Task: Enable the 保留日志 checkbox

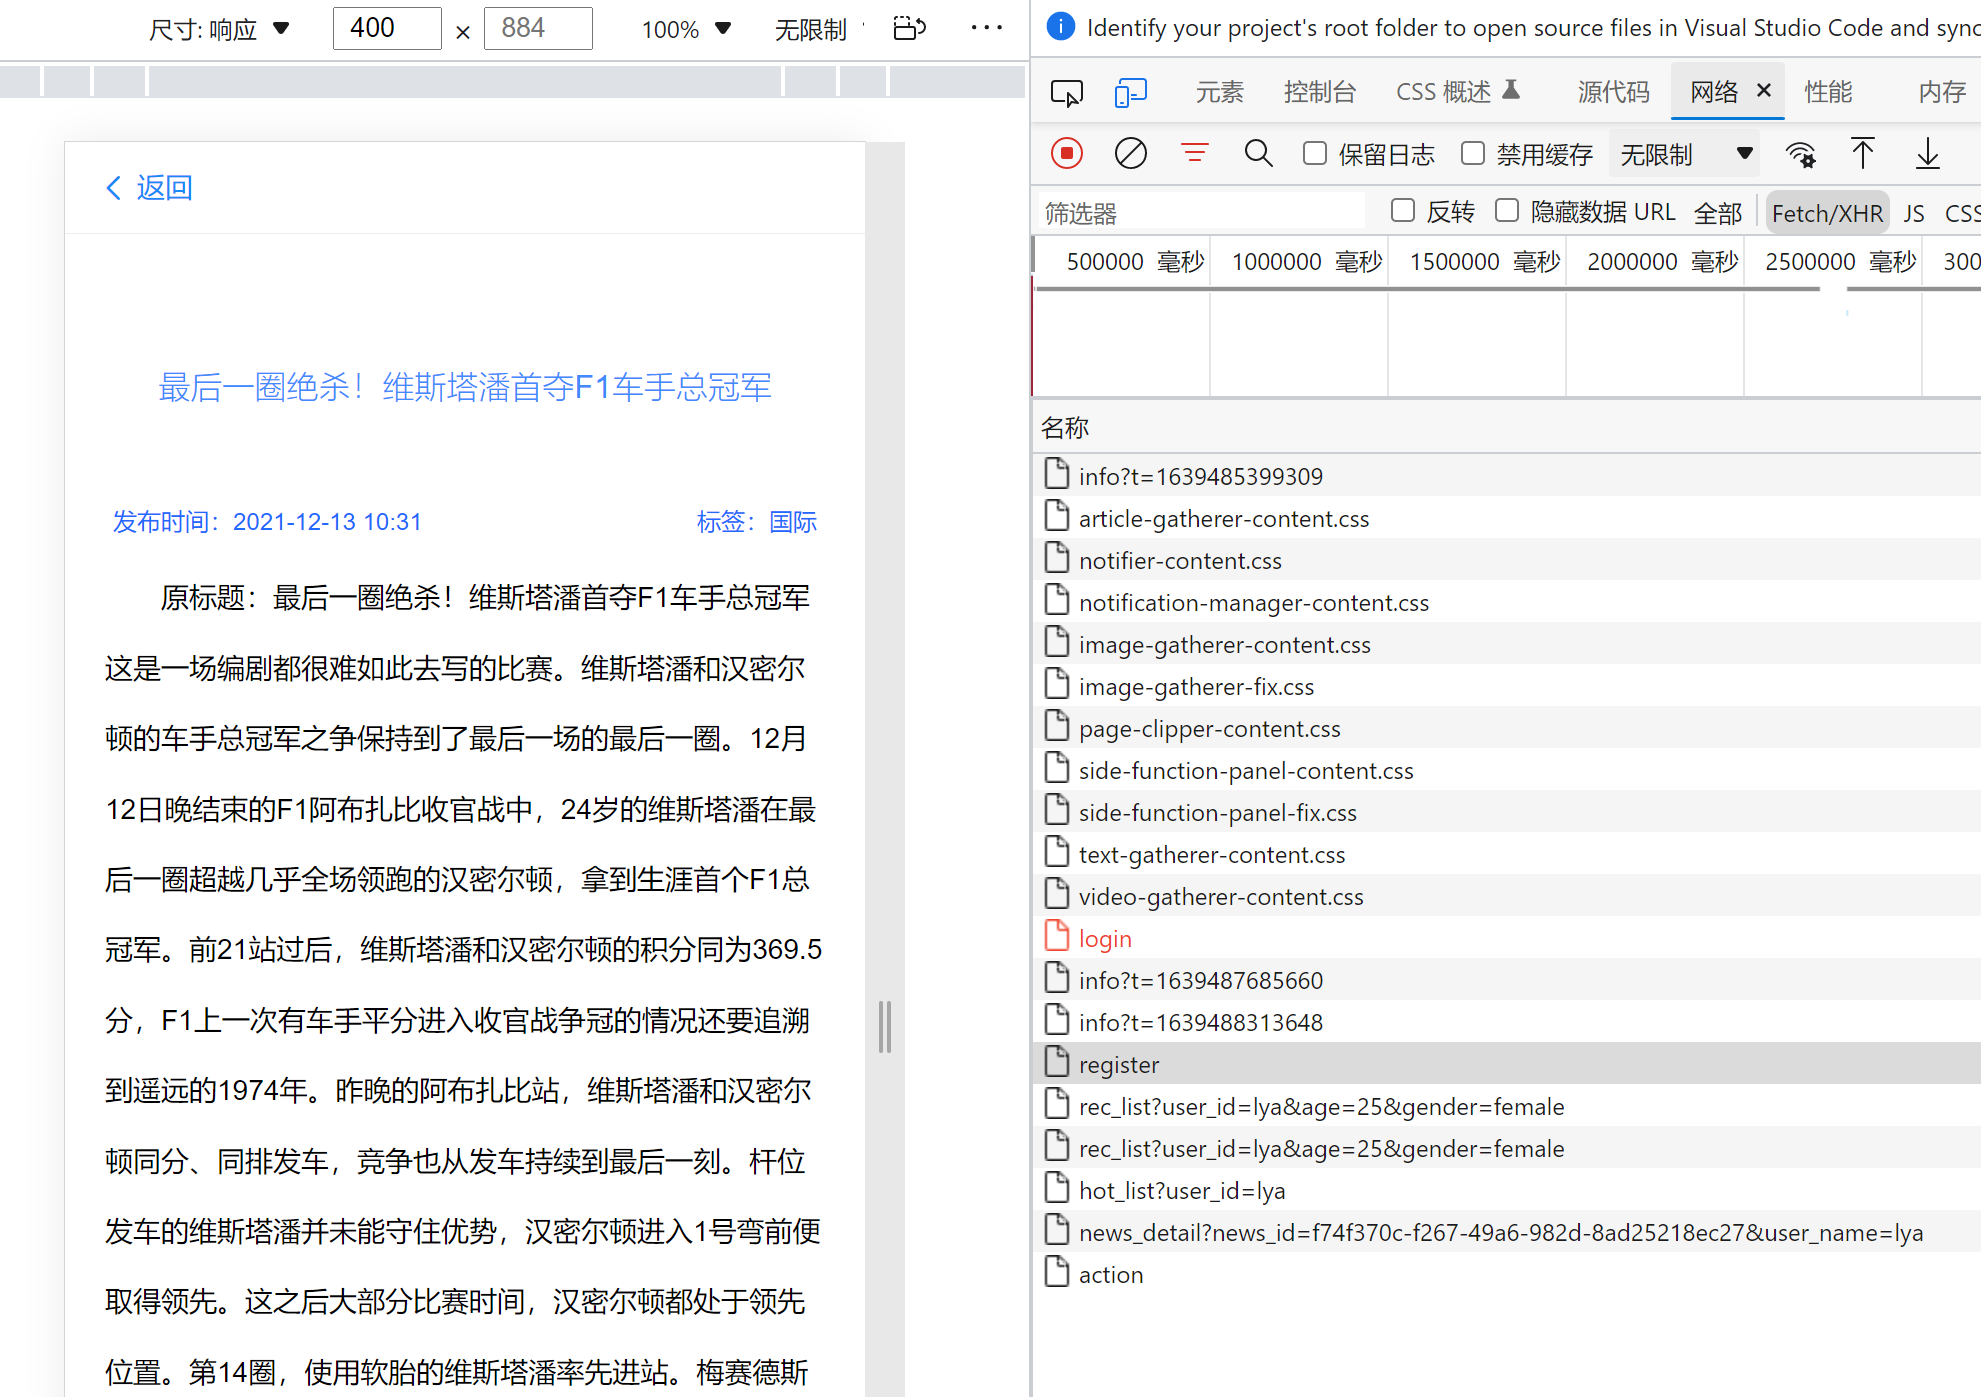Action: (x=1315, y=154)
